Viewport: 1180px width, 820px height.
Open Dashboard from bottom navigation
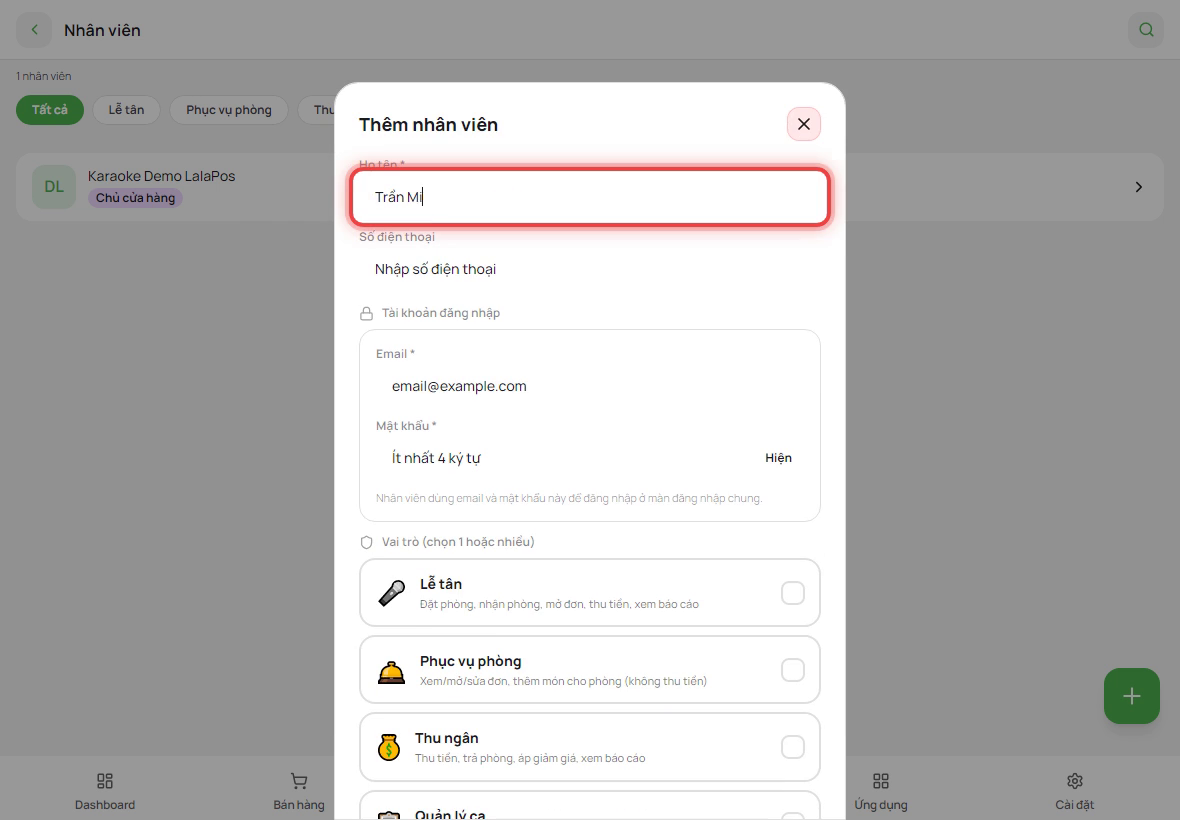click(x=105, y=791)
